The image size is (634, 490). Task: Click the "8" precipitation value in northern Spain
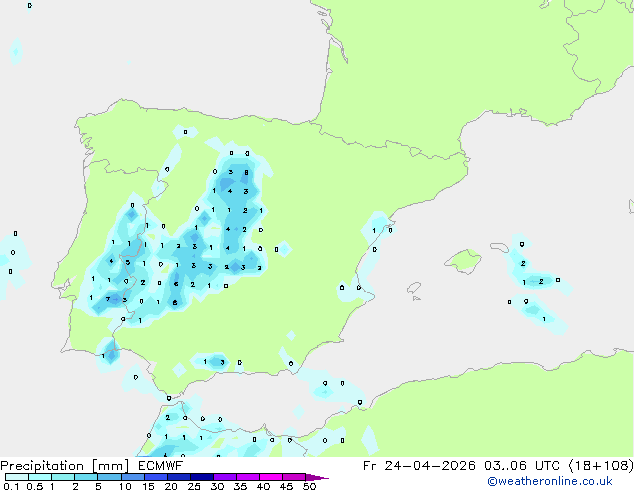coord(246,173)
